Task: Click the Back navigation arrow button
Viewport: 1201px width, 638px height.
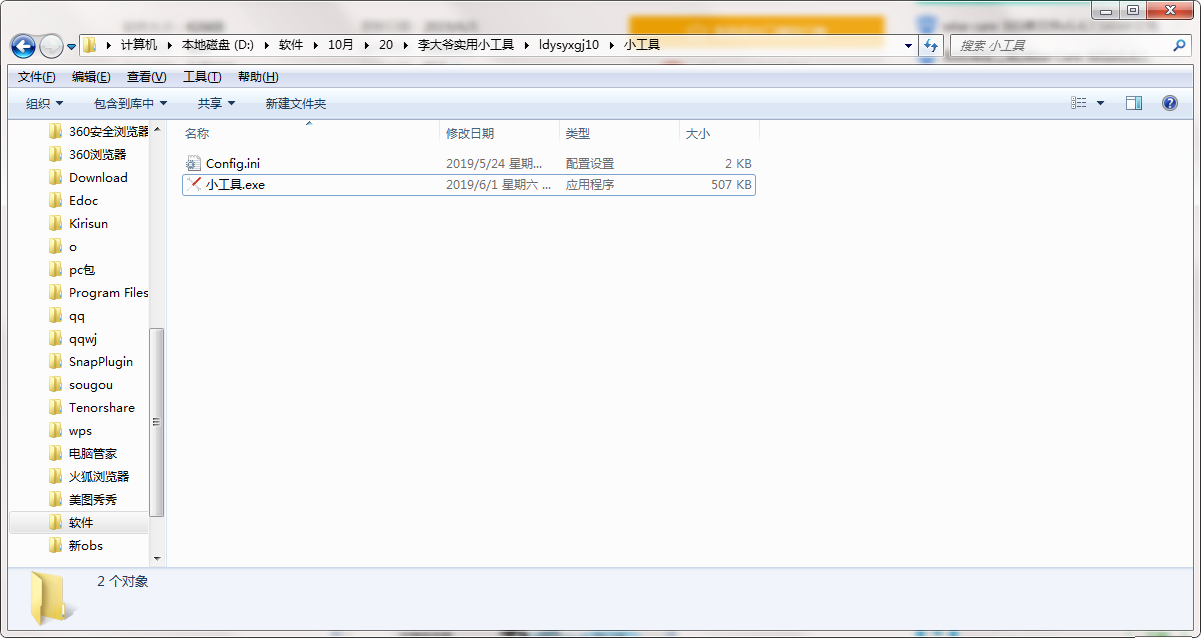Action: (x=23, y=46)
